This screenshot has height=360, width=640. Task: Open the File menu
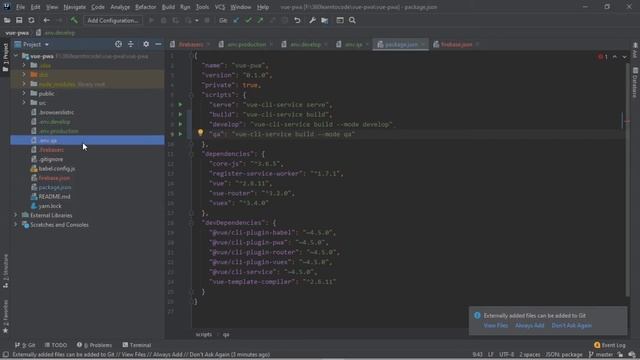tap(20, 7)
